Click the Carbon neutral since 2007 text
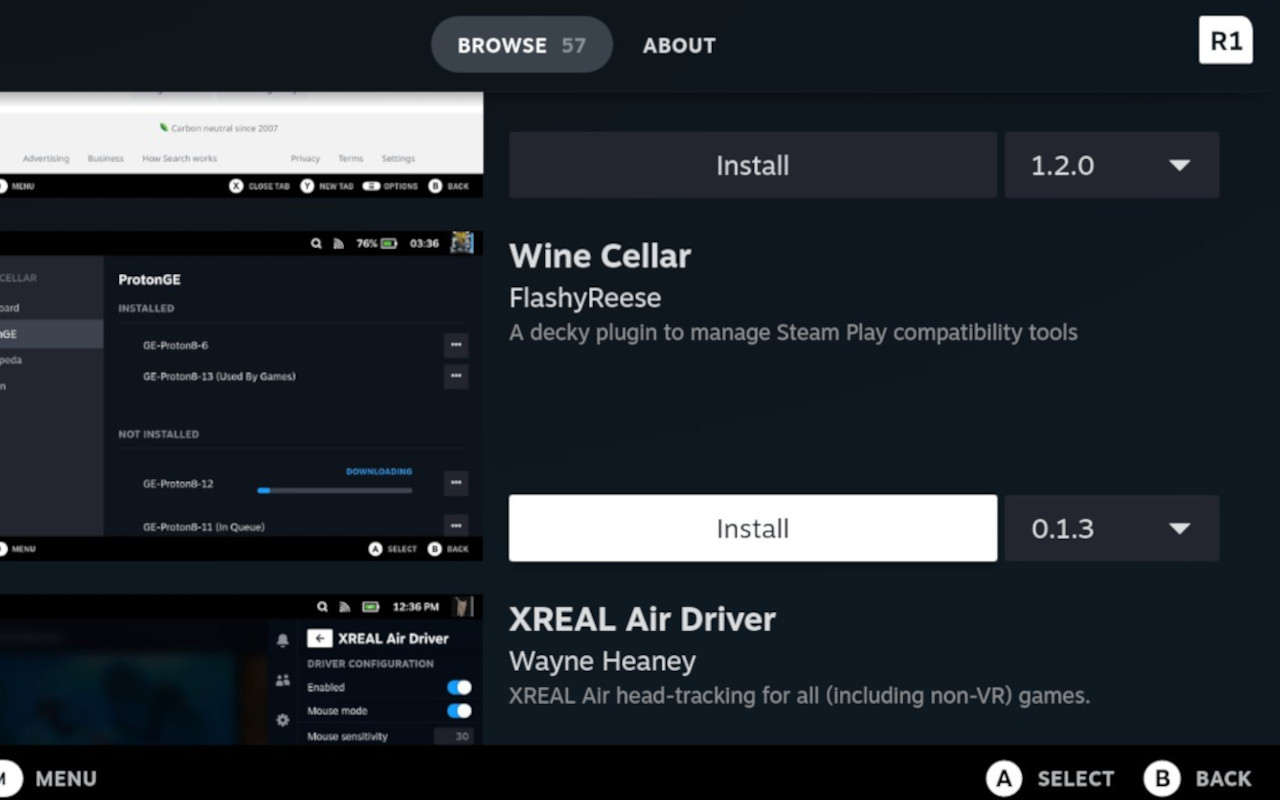1280x800 pixels. (219, 128)
